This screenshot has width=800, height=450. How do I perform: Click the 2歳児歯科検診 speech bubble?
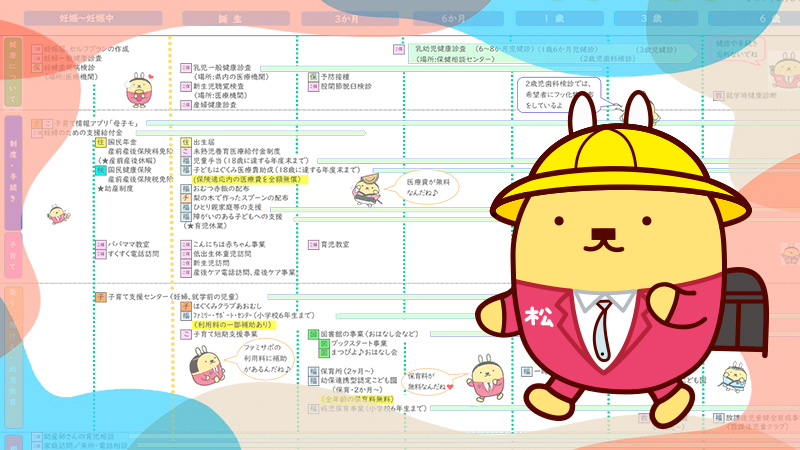[559, 94]
